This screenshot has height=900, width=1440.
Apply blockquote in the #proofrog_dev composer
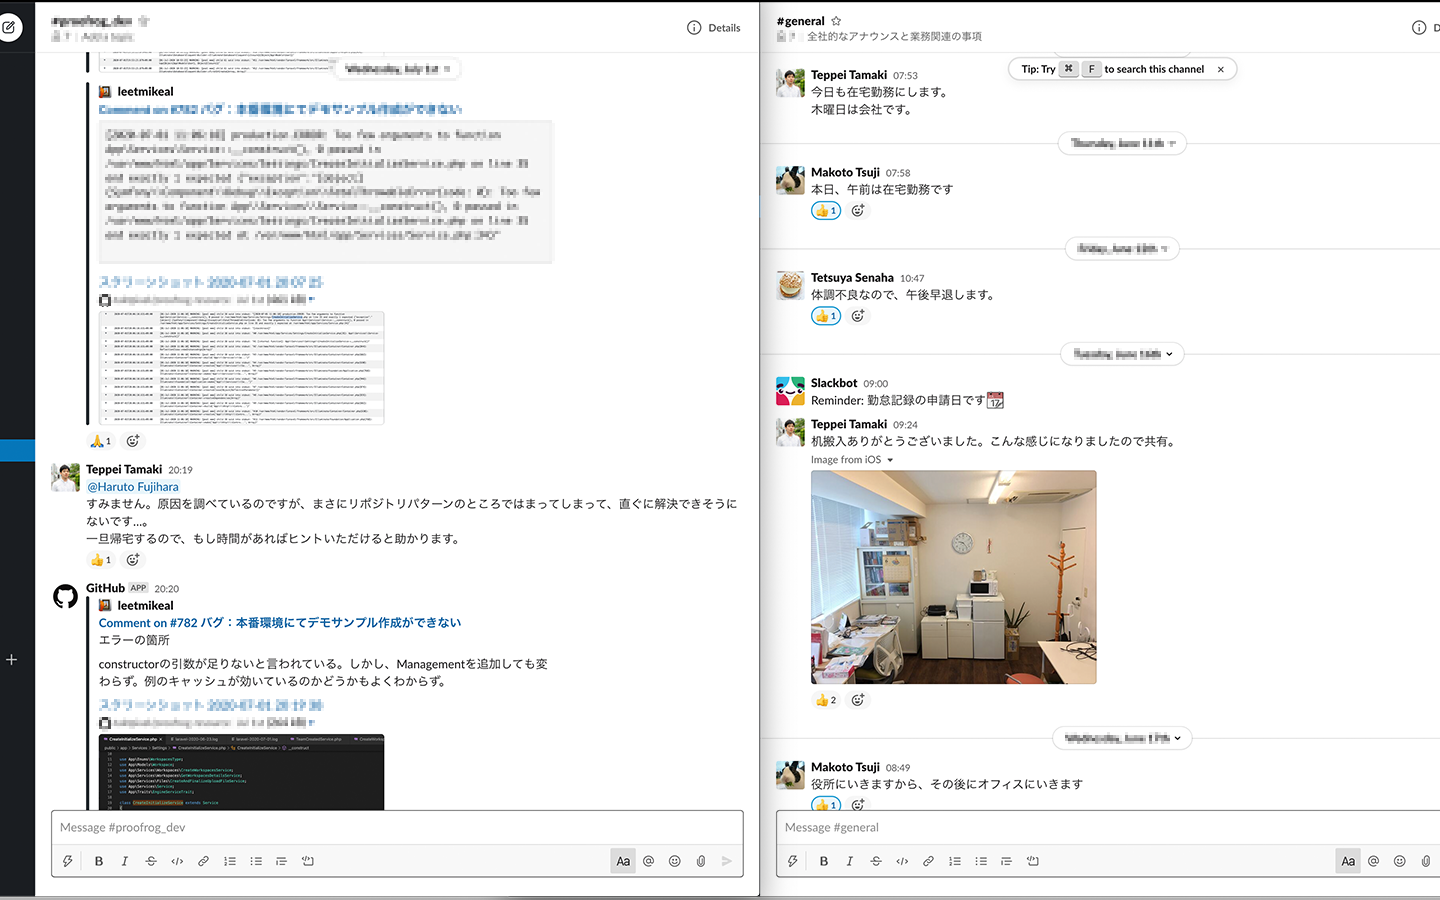pyautogui.click(x=281, y=861)
